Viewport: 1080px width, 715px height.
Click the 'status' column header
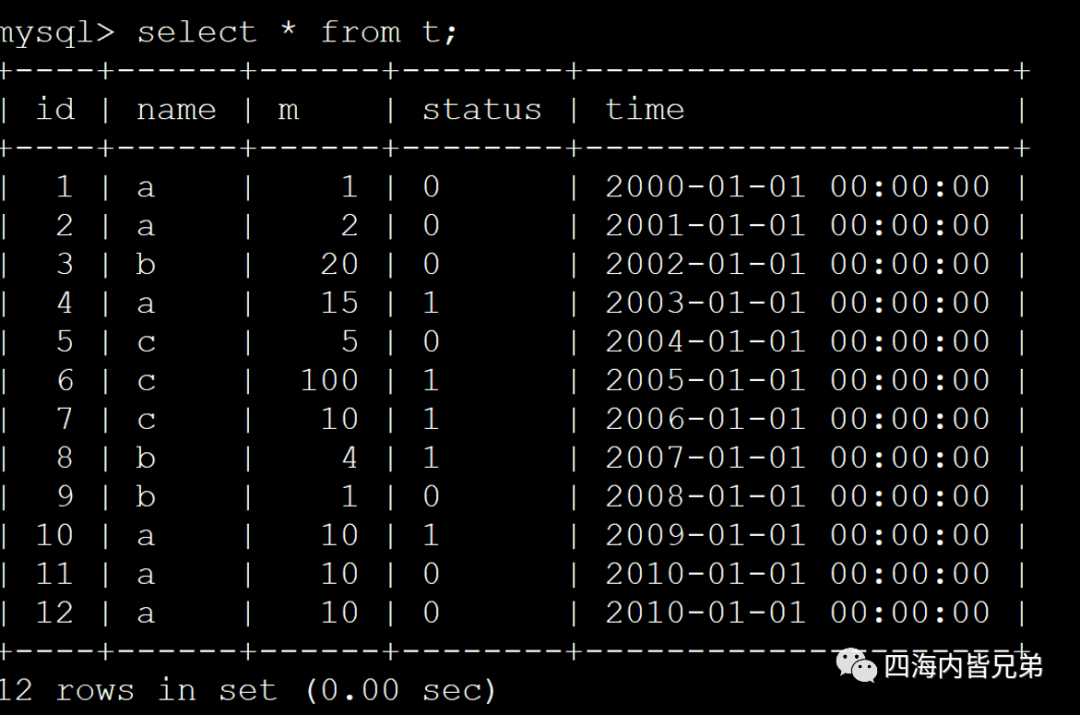(x=481, y=108)
